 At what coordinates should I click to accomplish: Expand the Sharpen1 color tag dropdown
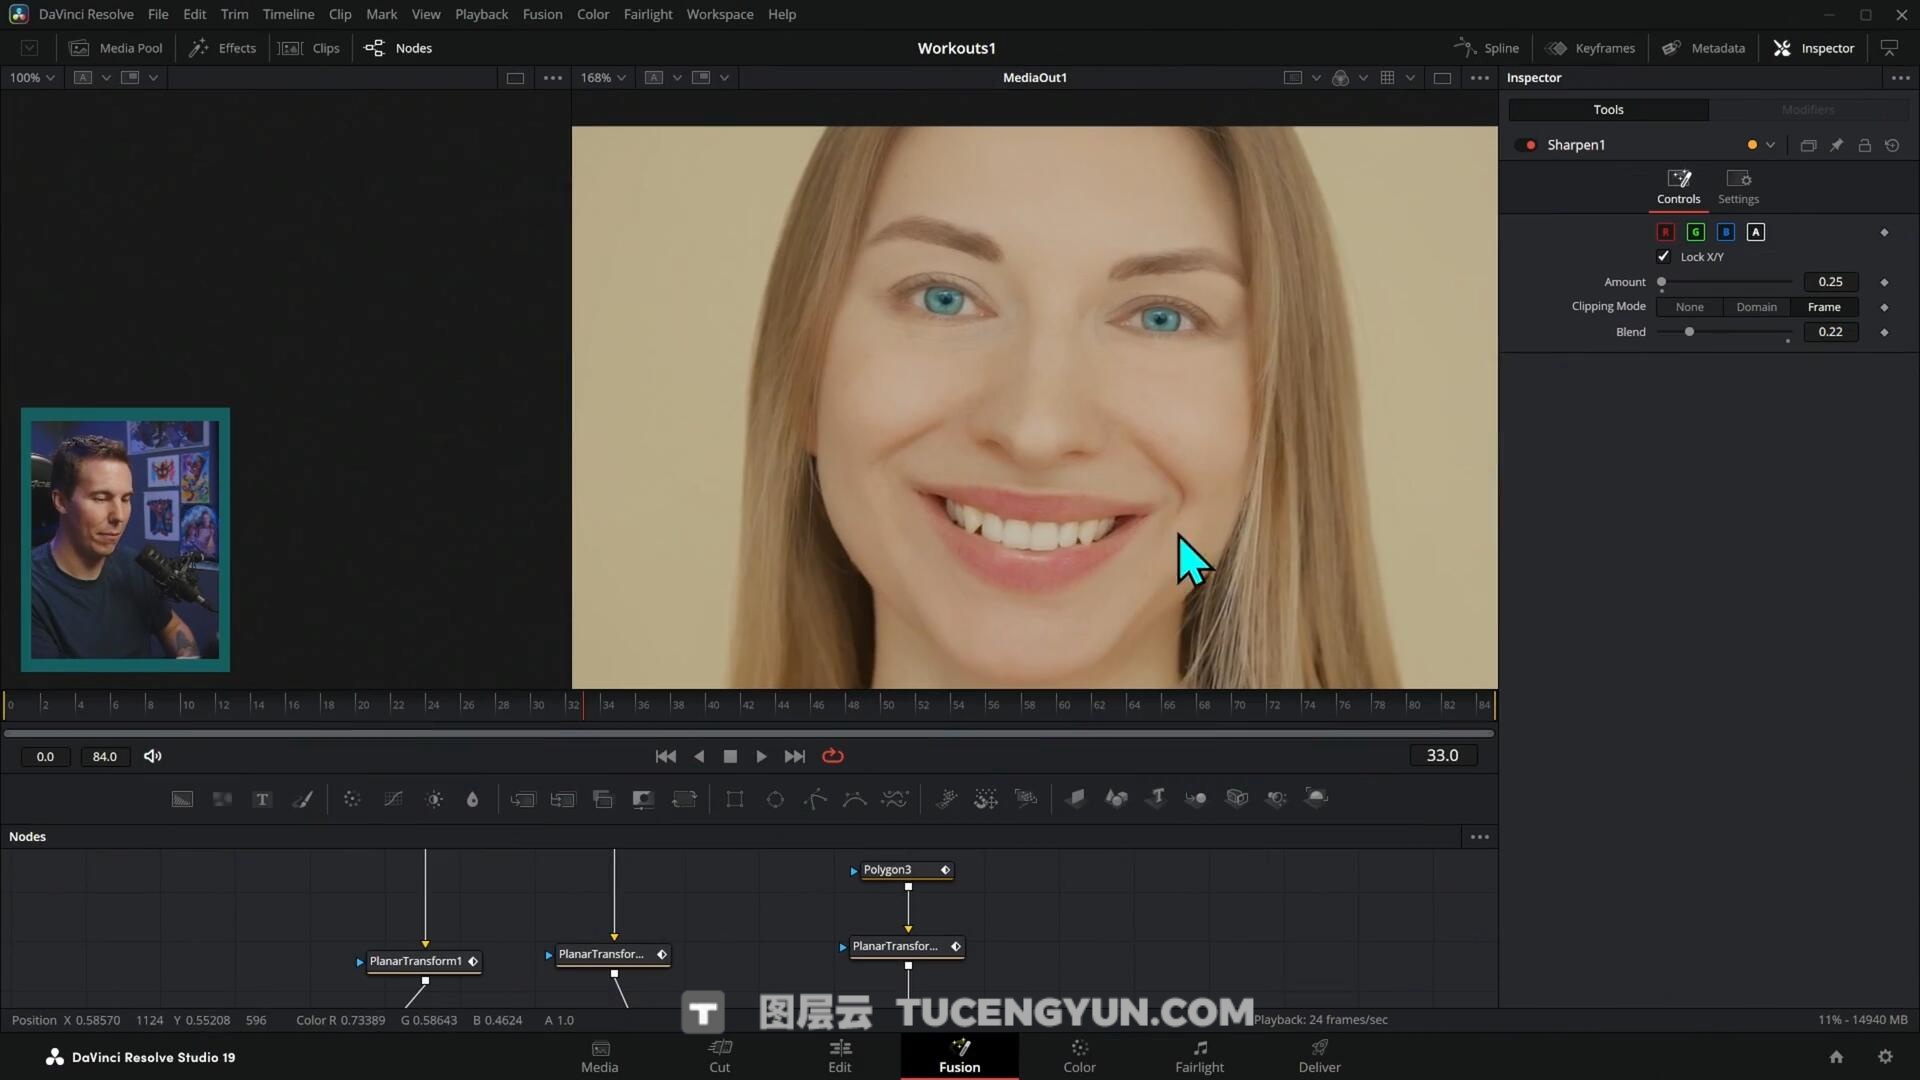(x=1771, y=145)
